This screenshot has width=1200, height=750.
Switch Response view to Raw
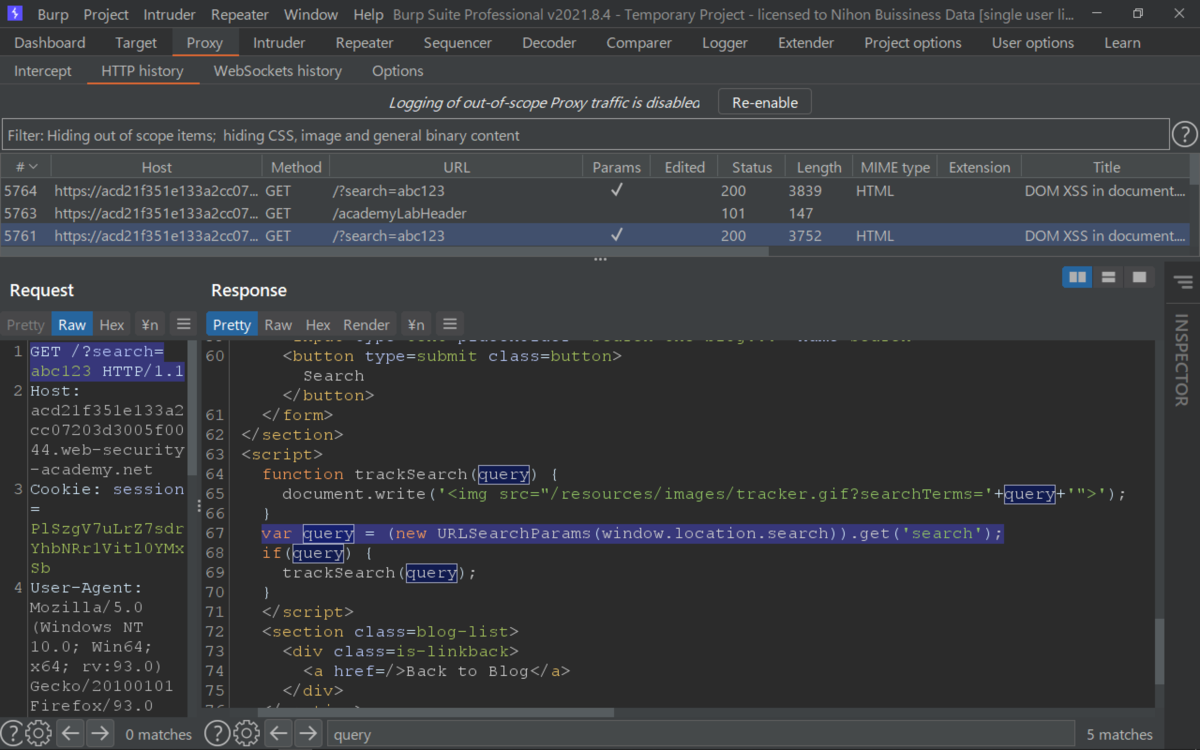coord(278,324)
